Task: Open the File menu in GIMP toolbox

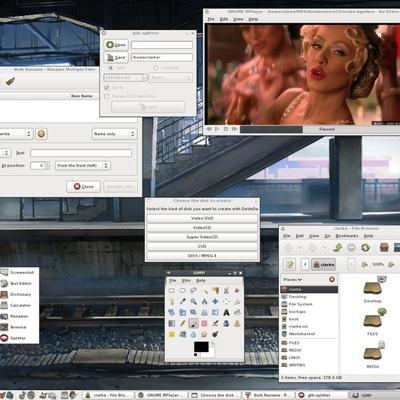Action: point(172,281)
